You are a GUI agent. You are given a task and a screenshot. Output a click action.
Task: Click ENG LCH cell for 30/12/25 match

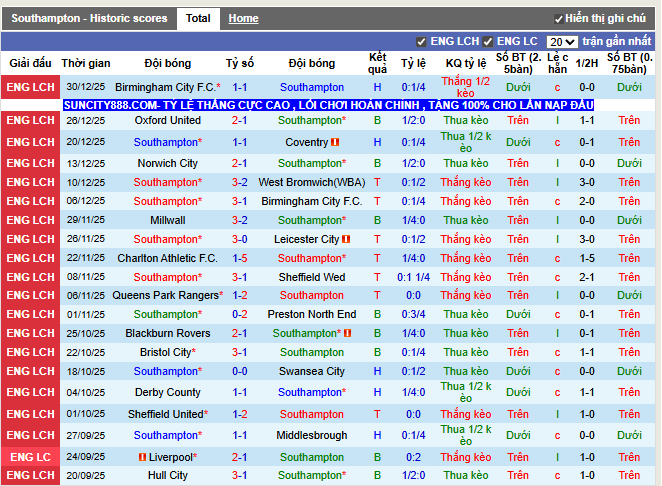30,87
